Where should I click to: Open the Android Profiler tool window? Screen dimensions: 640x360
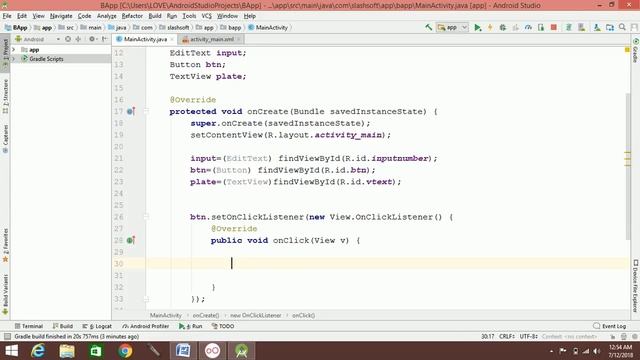145,326
